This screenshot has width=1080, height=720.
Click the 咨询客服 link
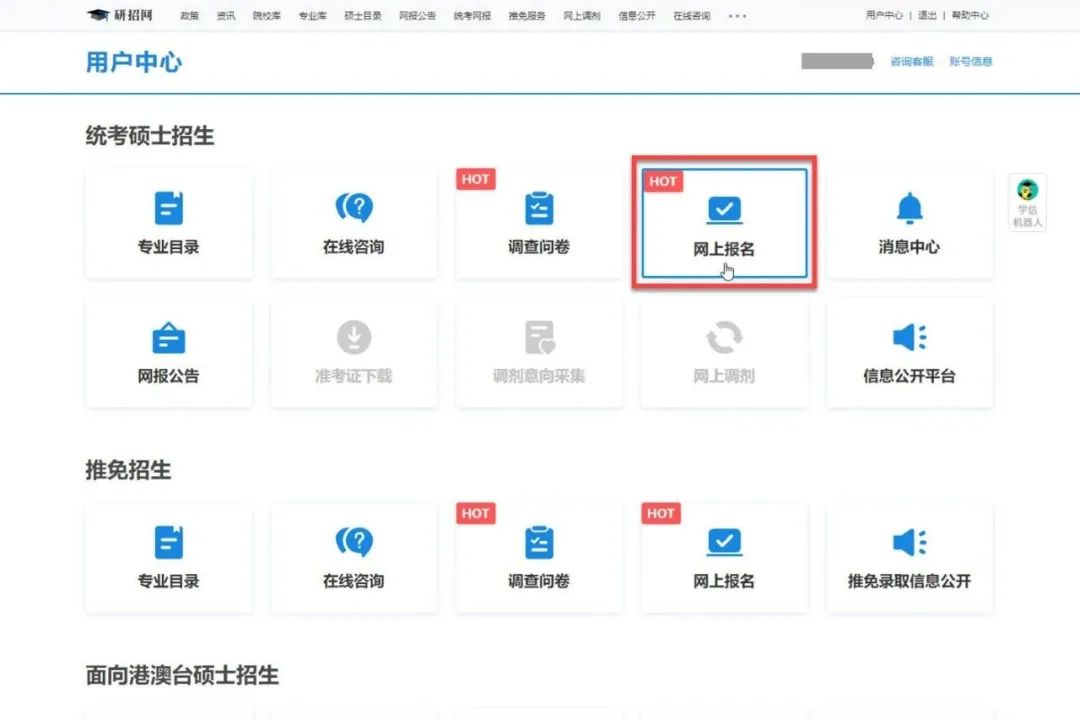(x=911, y=62)
